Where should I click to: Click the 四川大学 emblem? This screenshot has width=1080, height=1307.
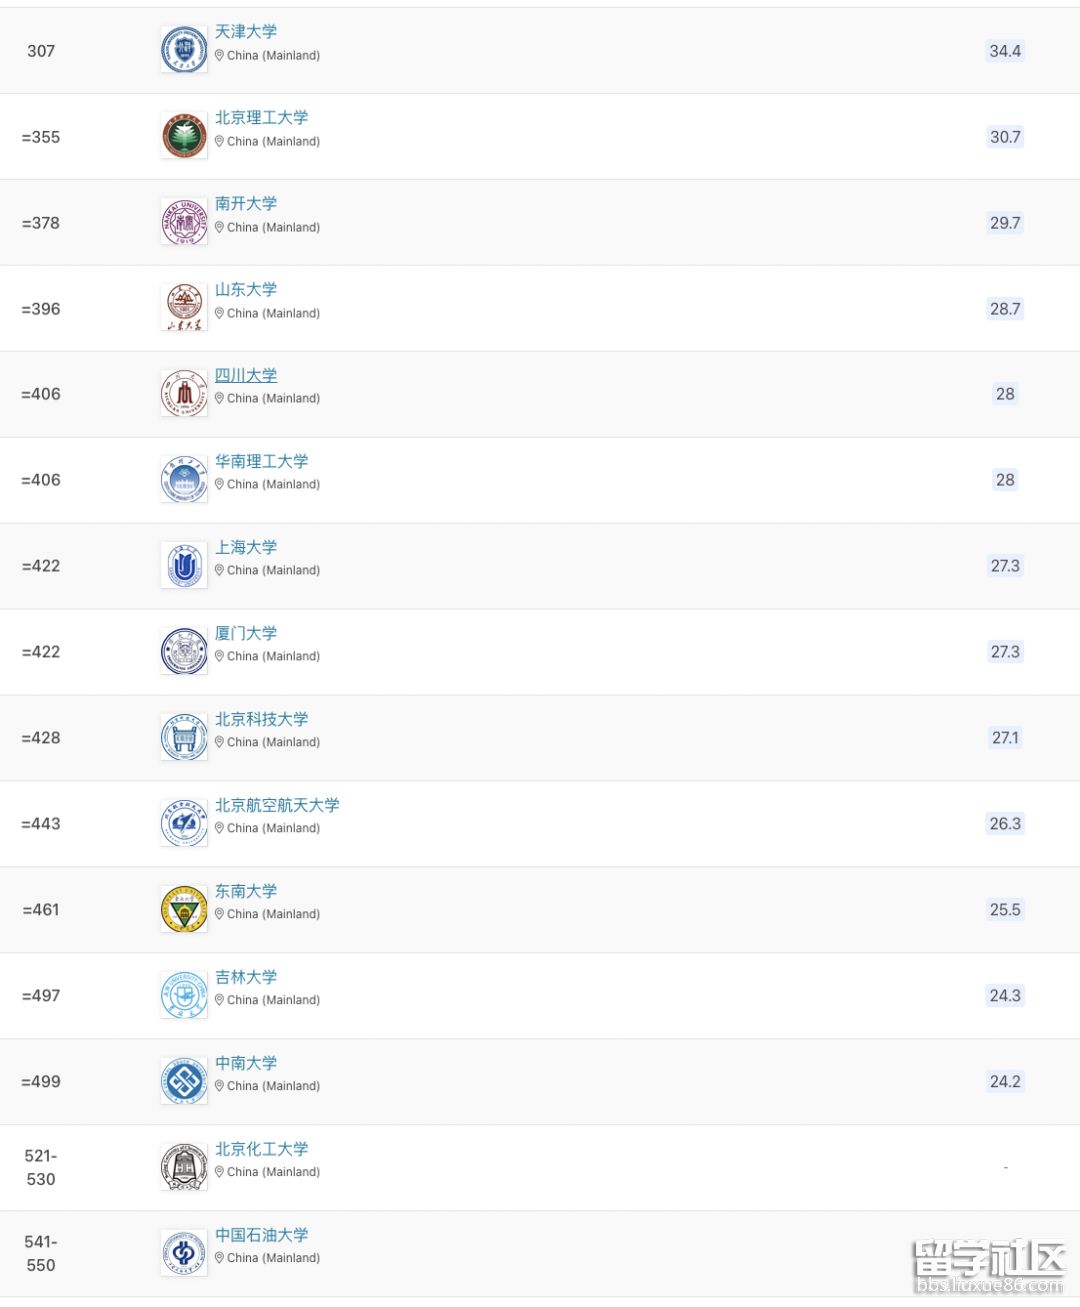click(x=184, y=394)
